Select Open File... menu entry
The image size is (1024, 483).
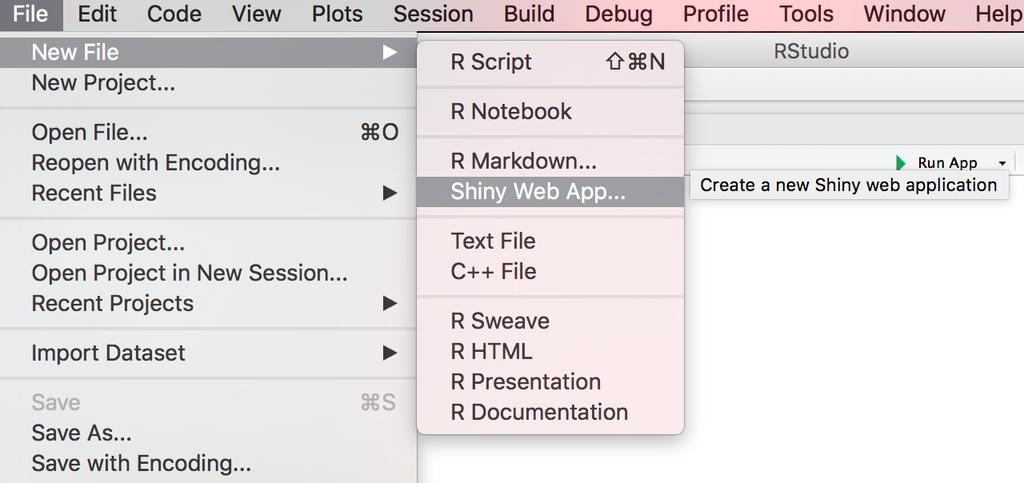click(x=208, y=132)
